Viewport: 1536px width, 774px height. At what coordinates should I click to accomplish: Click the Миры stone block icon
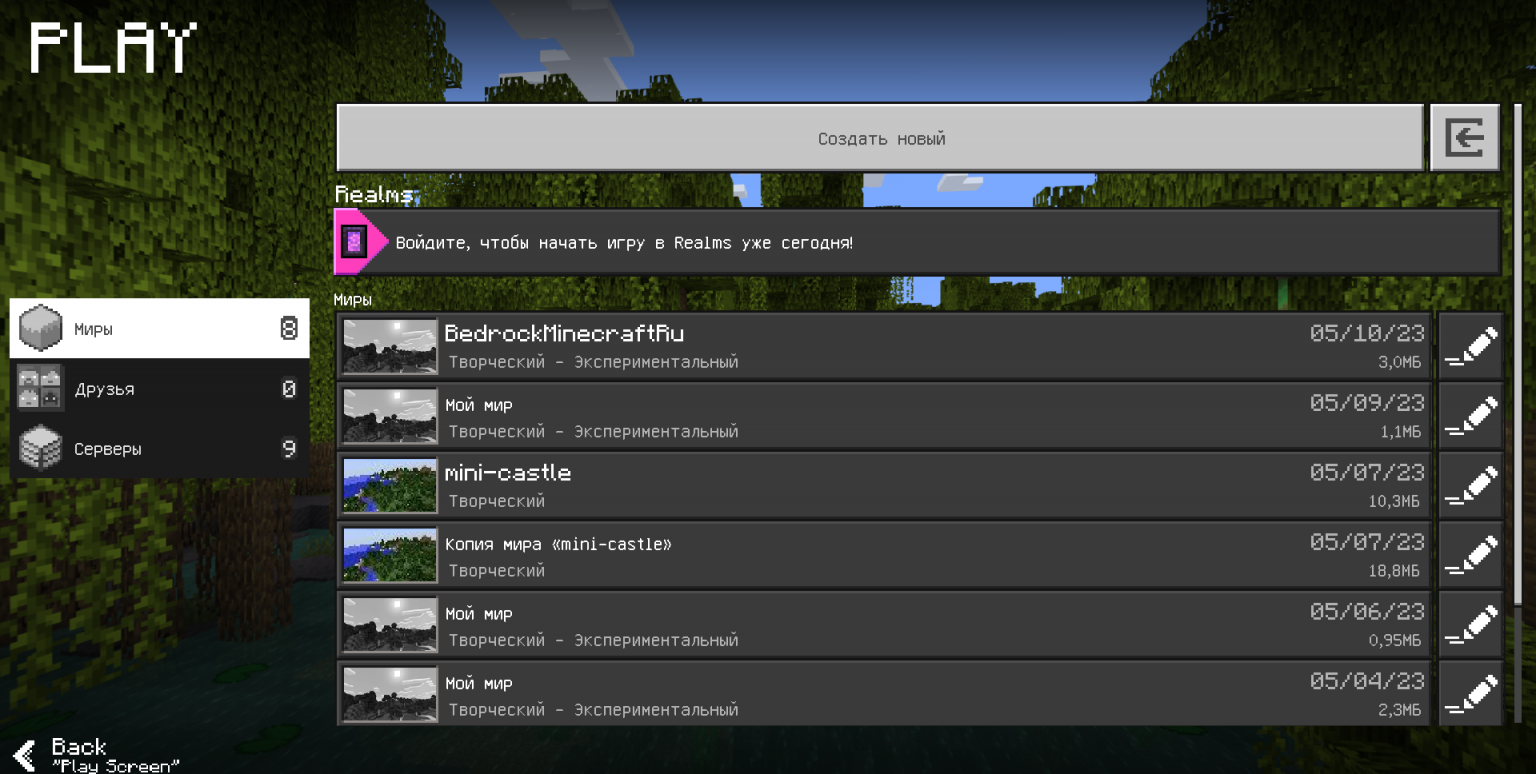pos(41,328)
